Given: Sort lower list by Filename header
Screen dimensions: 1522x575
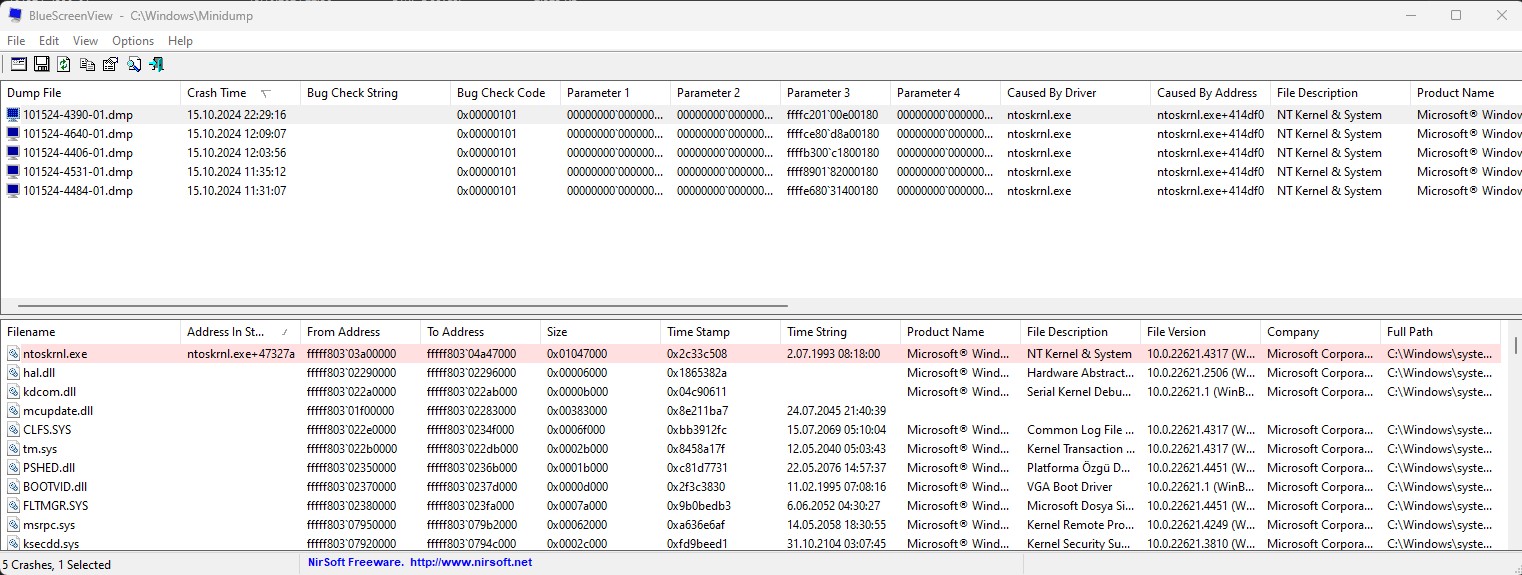Looking at the screenshot, I should click(90, 332).
